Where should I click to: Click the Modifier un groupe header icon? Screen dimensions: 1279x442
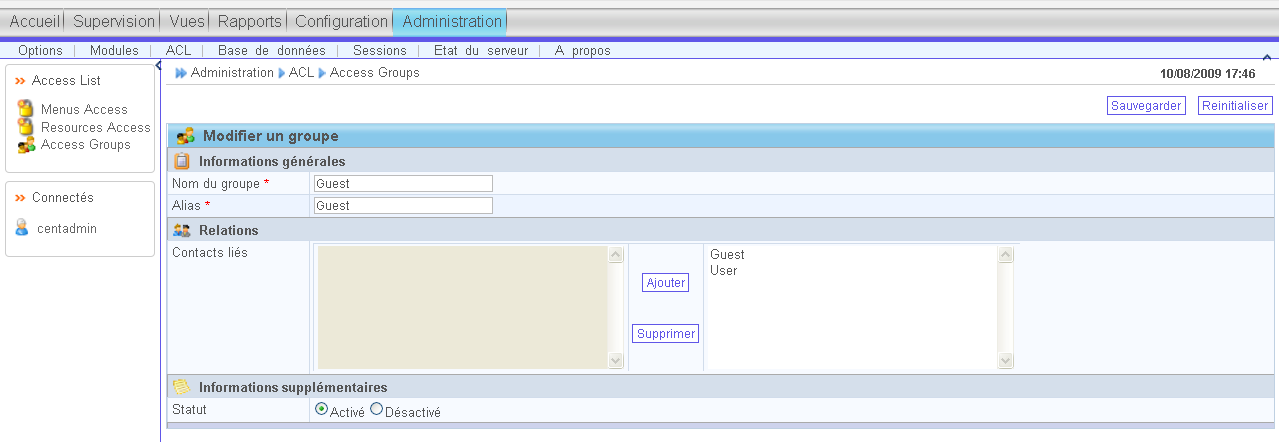pyautogui.click(x=185, y=136)
